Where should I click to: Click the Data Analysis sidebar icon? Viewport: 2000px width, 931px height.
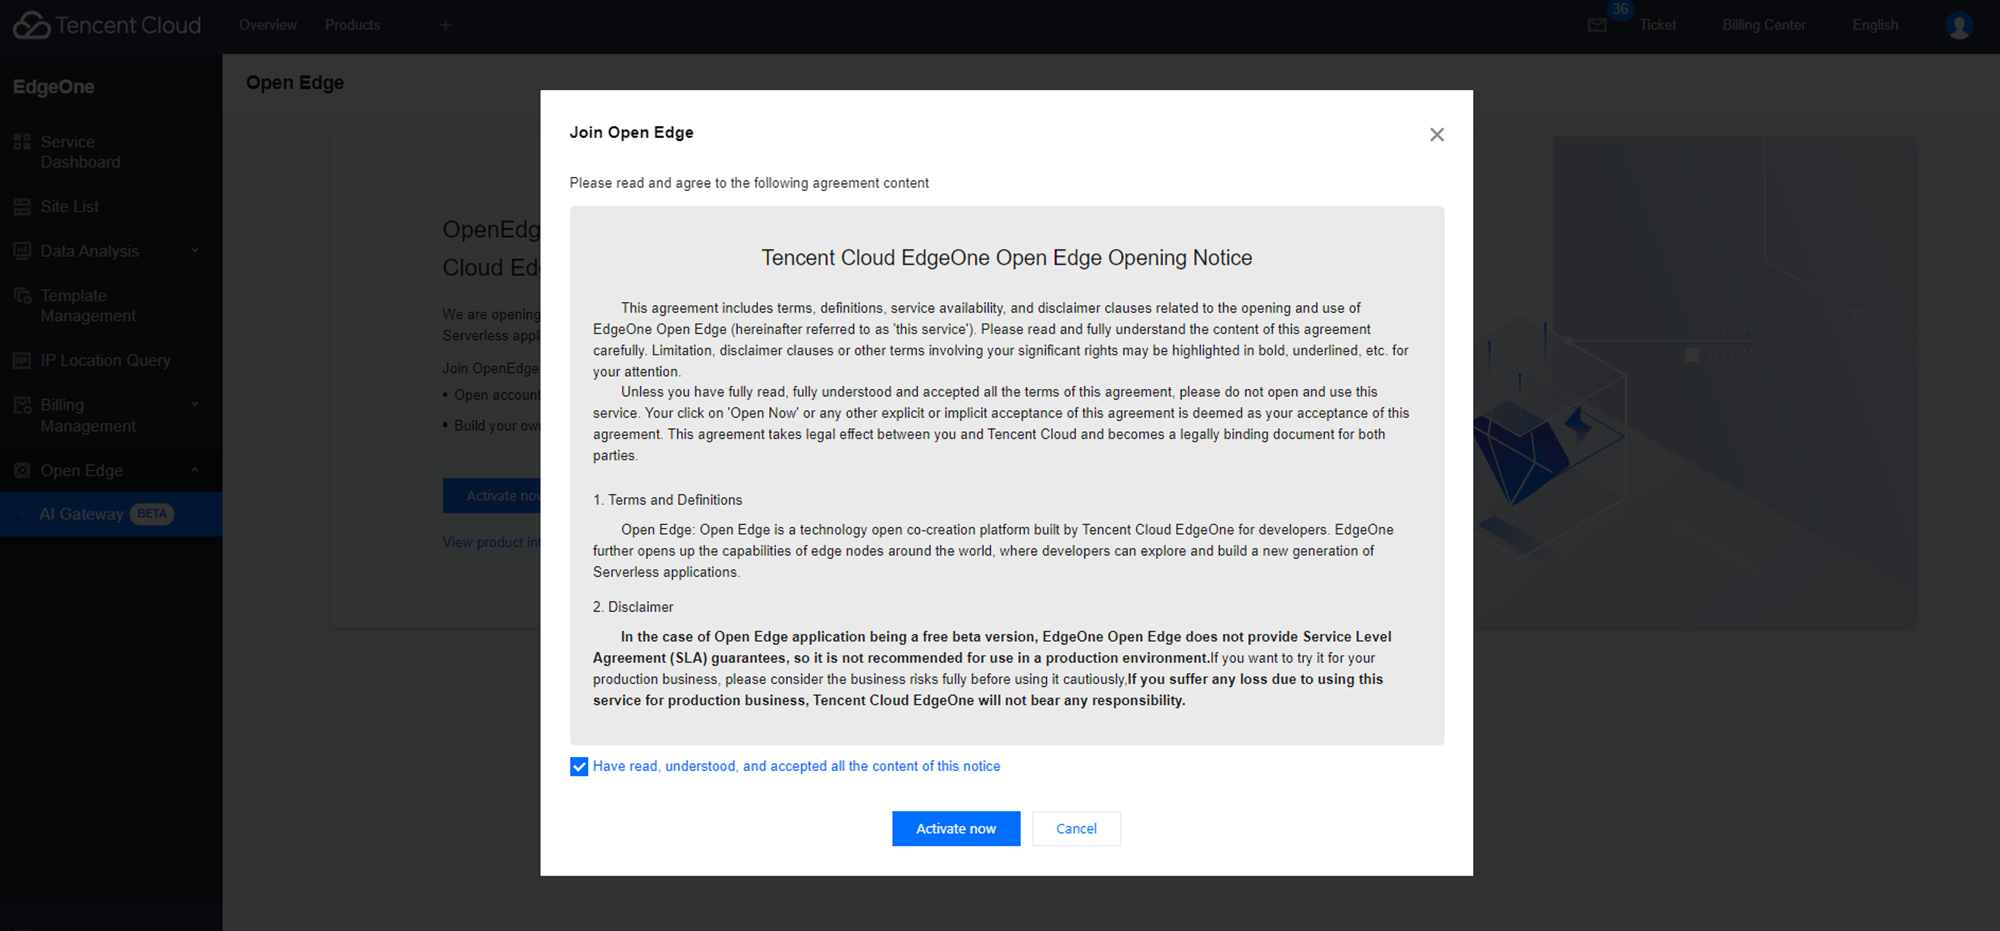point(22,251)
